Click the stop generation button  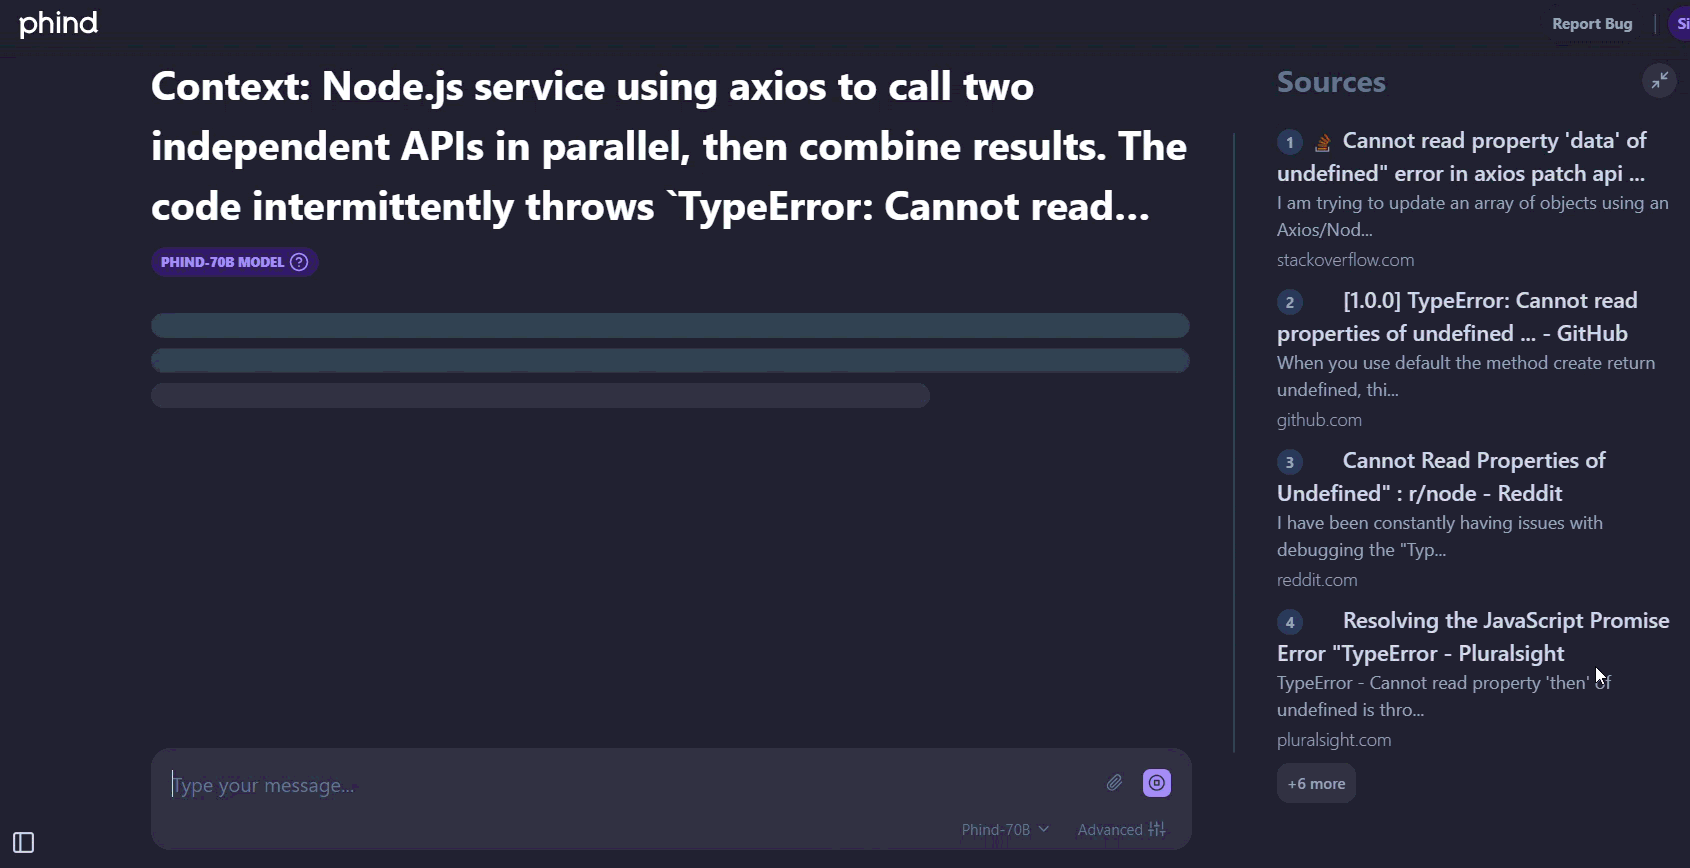click(1157, 783)
